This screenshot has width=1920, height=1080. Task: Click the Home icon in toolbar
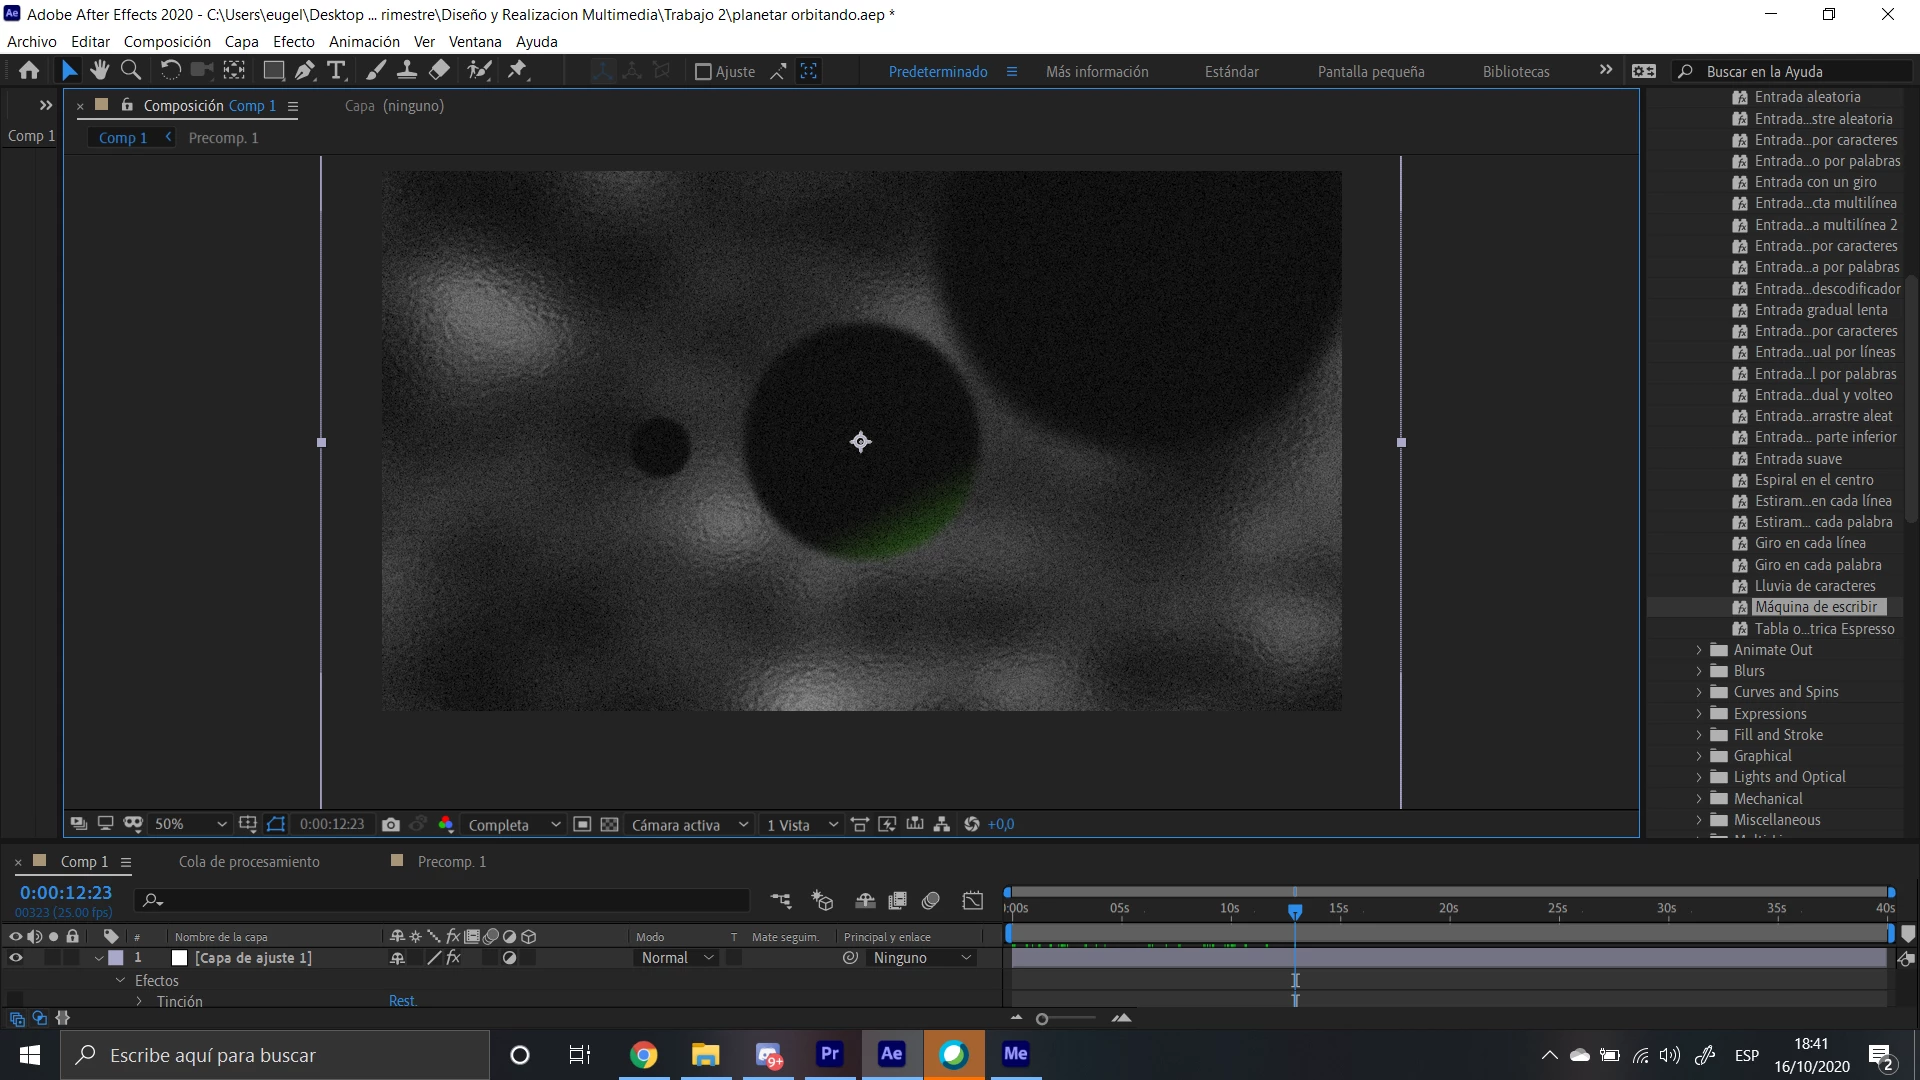[x=29, y=70]
